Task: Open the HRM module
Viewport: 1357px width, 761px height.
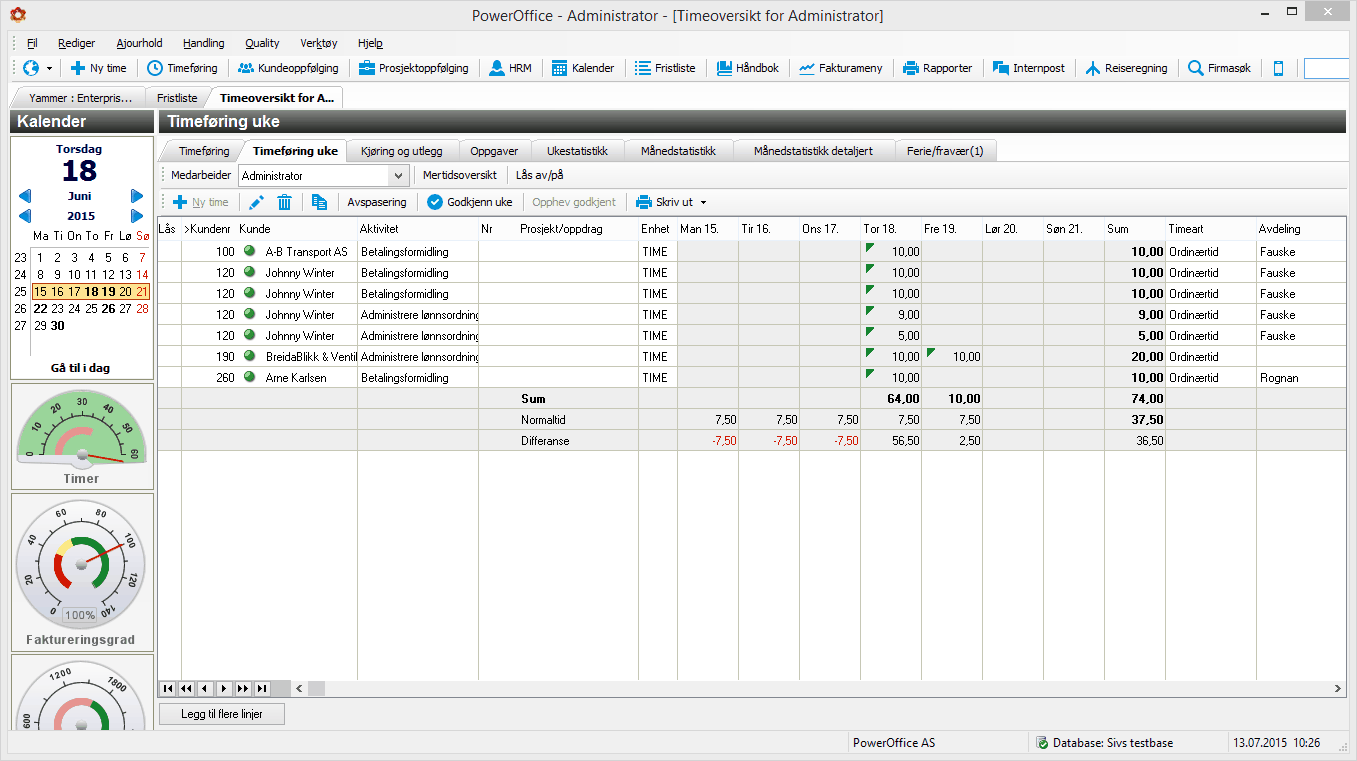Action: [510, 68]
